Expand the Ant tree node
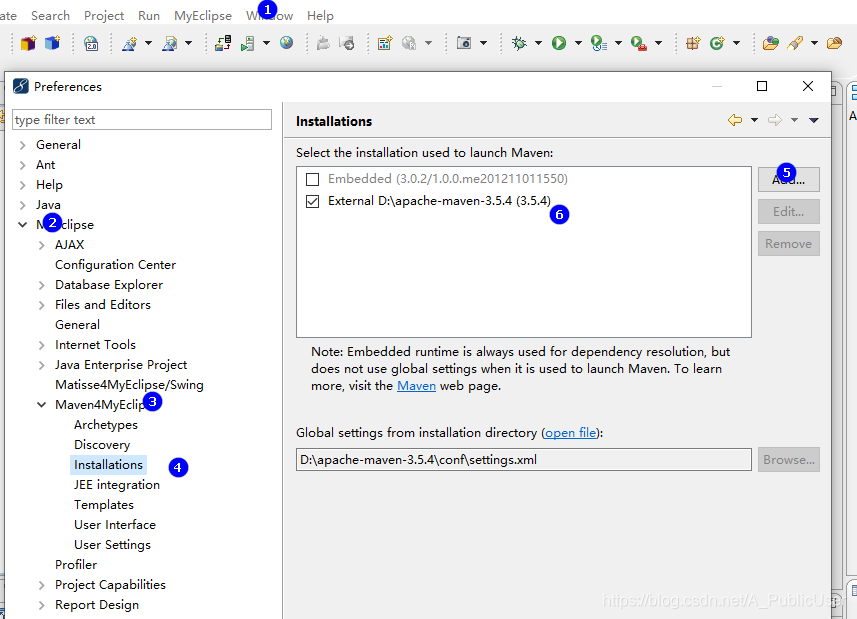Viewport: 857px width, 619px height. click(x=22, y=165)
